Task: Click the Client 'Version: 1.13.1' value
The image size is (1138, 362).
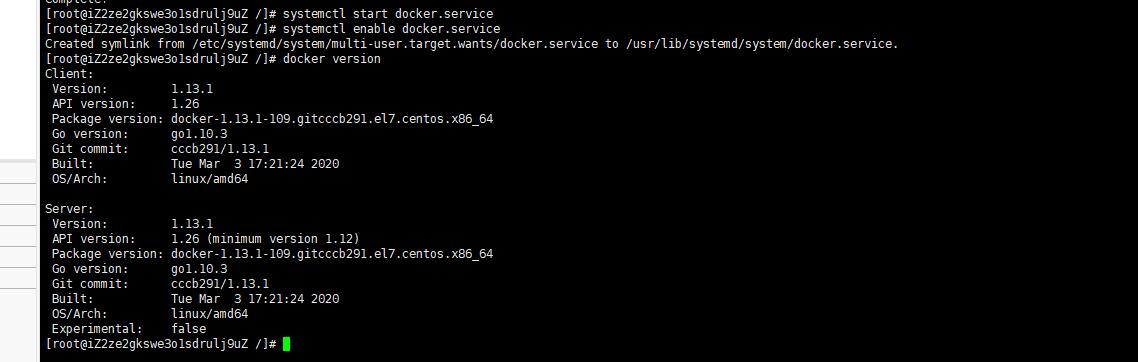Action: click(192, 89)
